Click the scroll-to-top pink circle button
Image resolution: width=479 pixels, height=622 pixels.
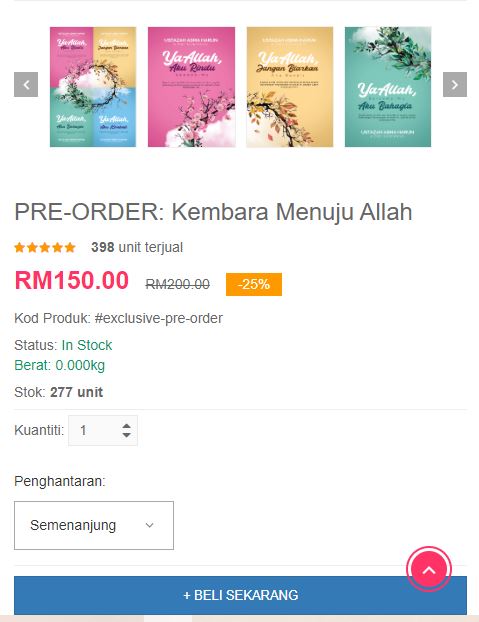(429, 569)
